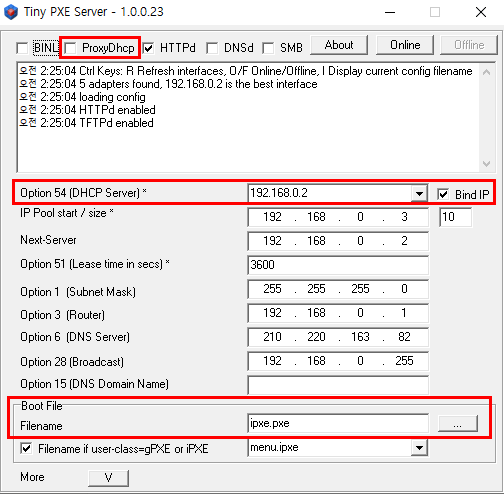Click the log scrollbar down arrow
Image resolution: width=504 pixels, height=494 pixels.
coord(486,164)
